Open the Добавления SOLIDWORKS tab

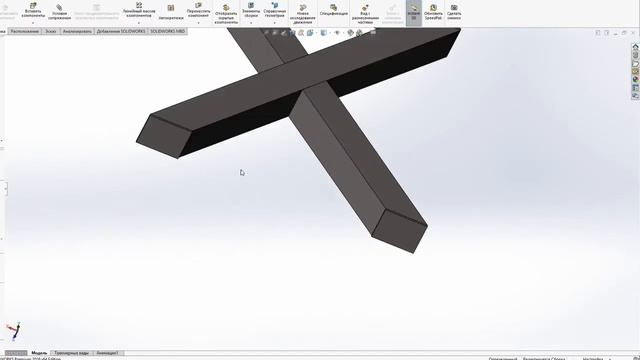121,31
